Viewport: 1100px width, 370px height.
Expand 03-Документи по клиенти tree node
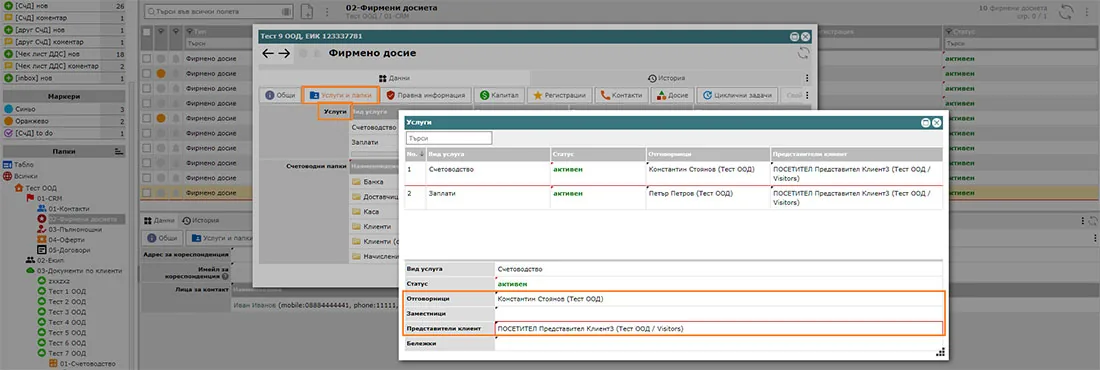pyautogui.click(x=74, y=270)
